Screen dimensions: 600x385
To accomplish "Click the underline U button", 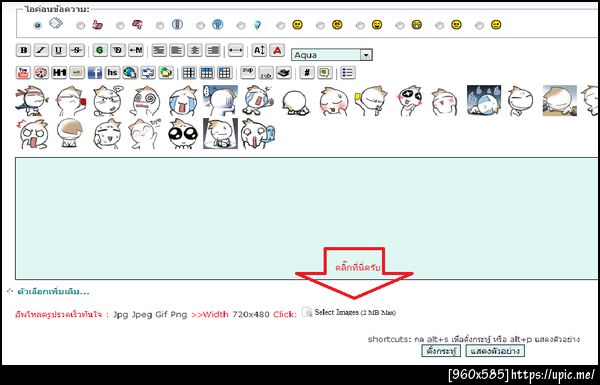I will pos(59,50).
